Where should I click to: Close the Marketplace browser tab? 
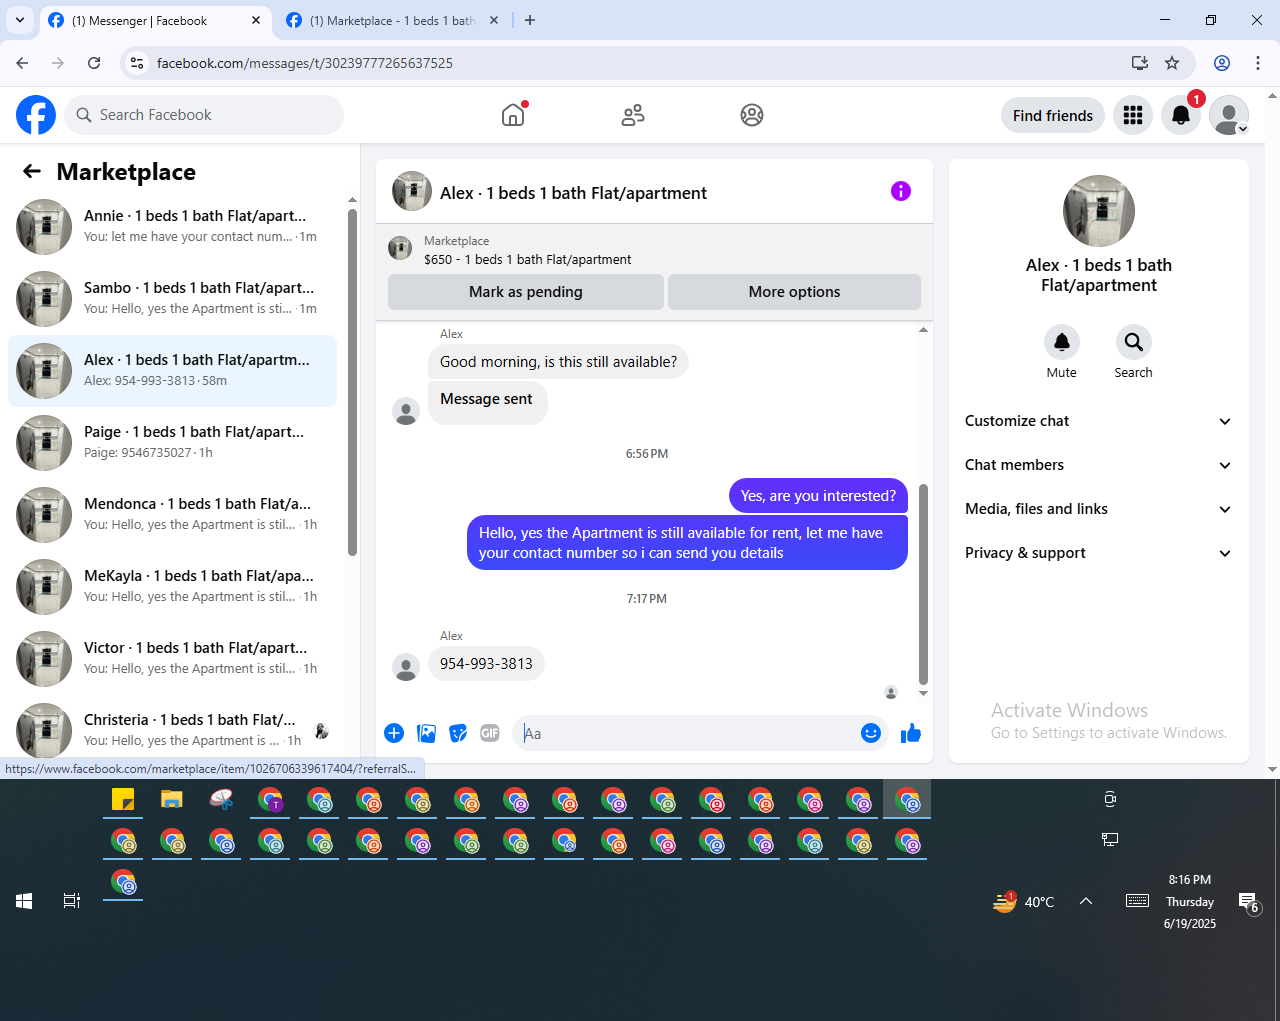click(494, 20)
